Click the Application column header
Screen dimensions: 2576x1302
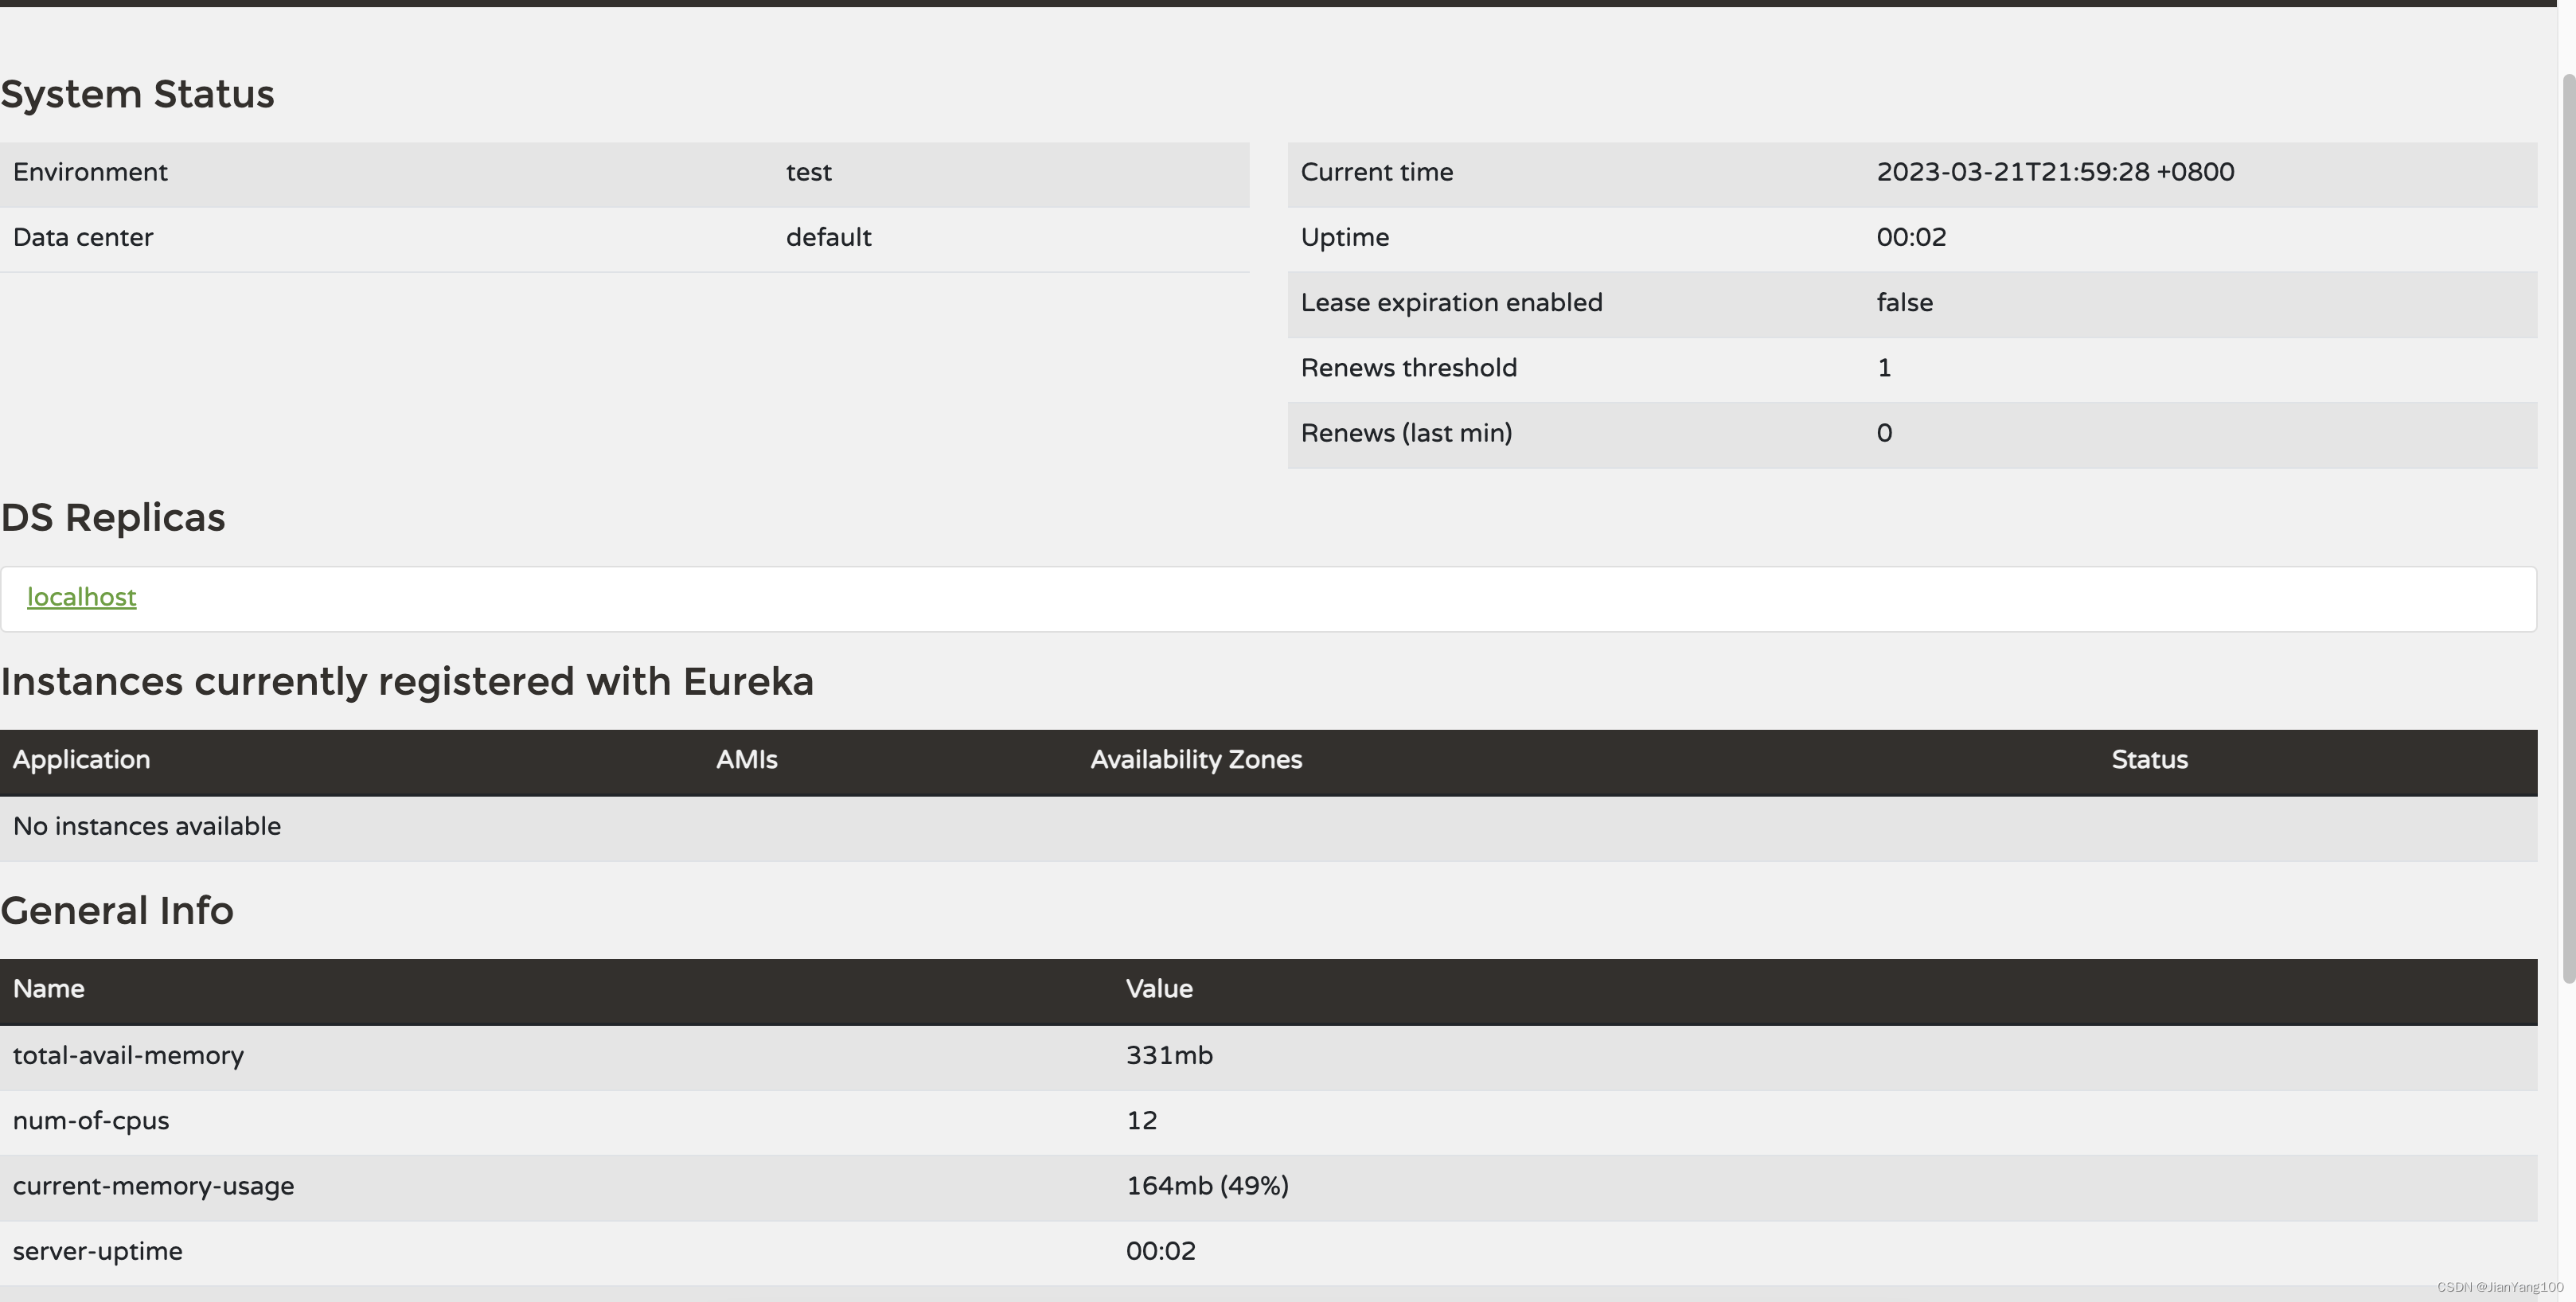coord(81,760)
